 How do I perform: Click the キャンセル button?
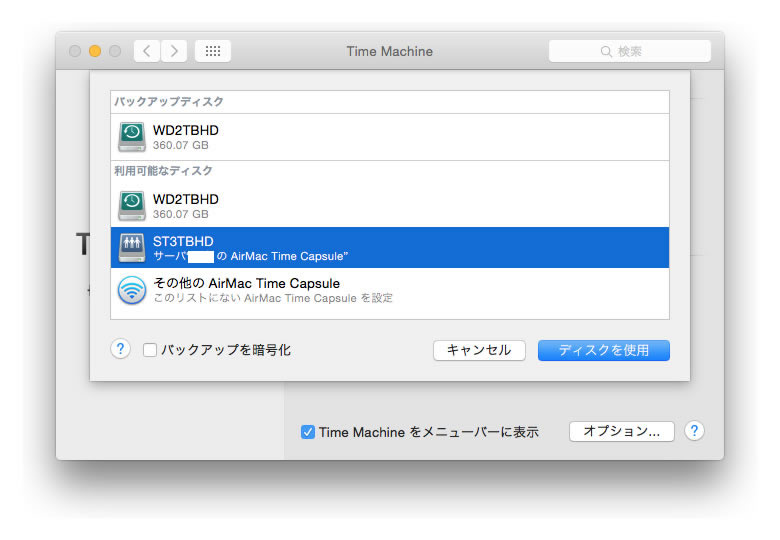[x=479, y=350]
